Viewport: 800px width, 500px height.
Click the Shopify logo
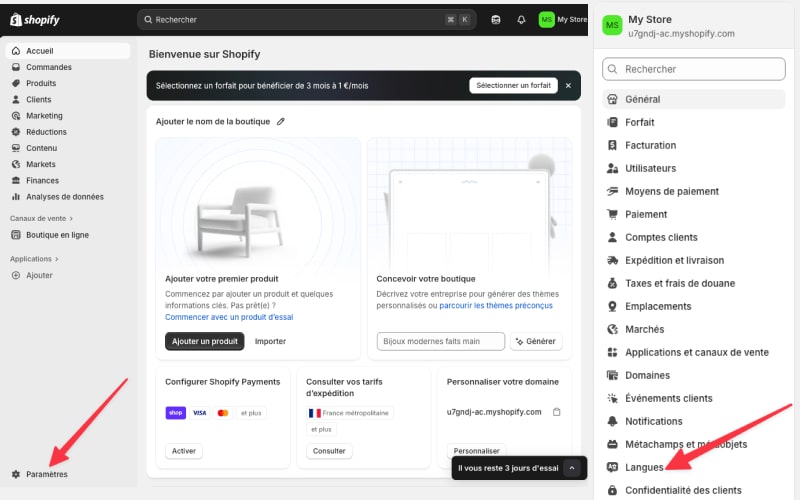[35, 19]
